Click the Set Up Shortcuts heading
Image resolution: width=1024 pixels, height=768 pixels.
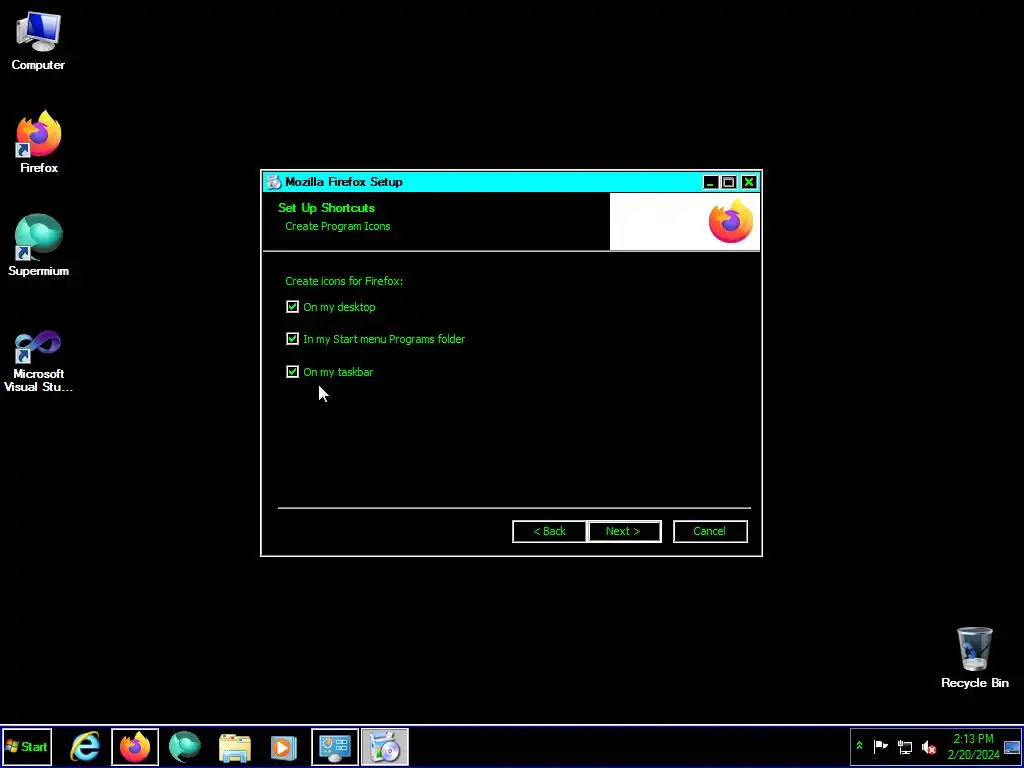click(x=327, y=208)
